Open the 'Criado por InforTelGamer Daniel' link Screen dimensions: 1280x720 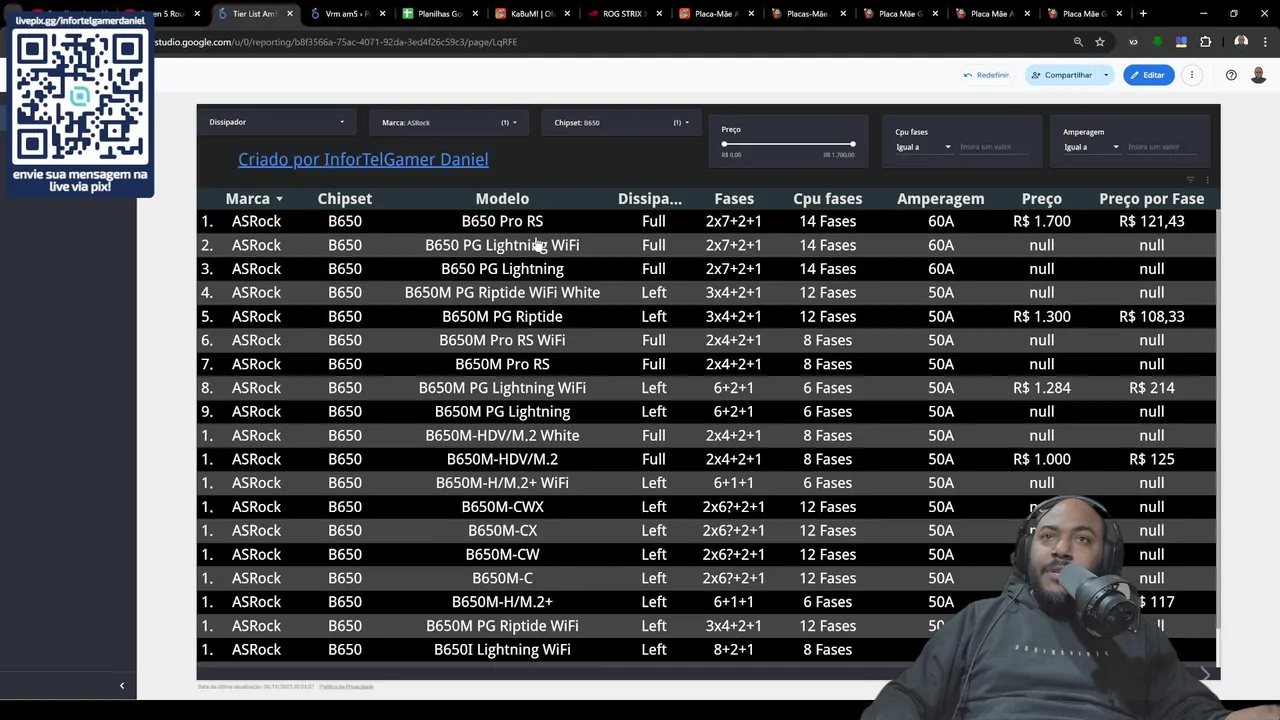pos(363,159)
